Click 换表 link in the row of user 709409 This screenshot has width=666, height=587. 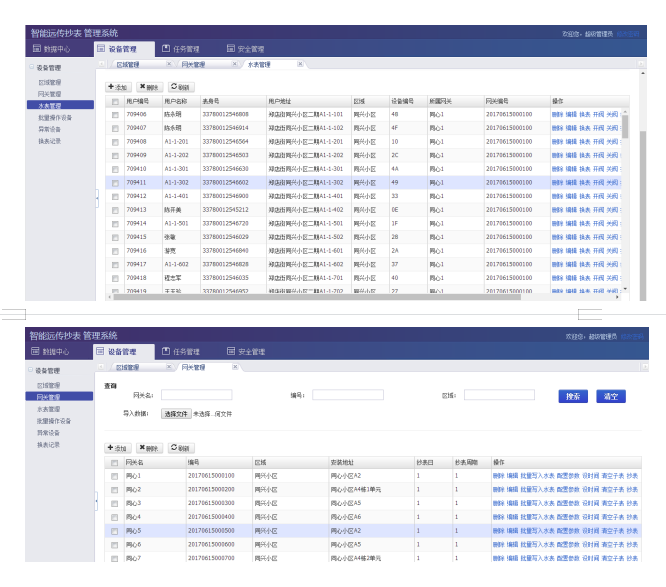point(585,155)
